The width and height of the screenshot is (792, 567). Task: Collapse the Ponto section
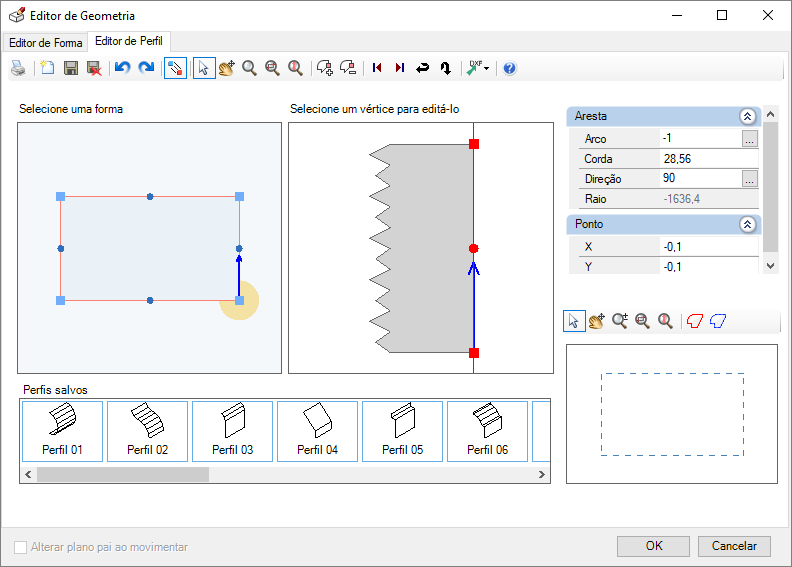(747, 225)
